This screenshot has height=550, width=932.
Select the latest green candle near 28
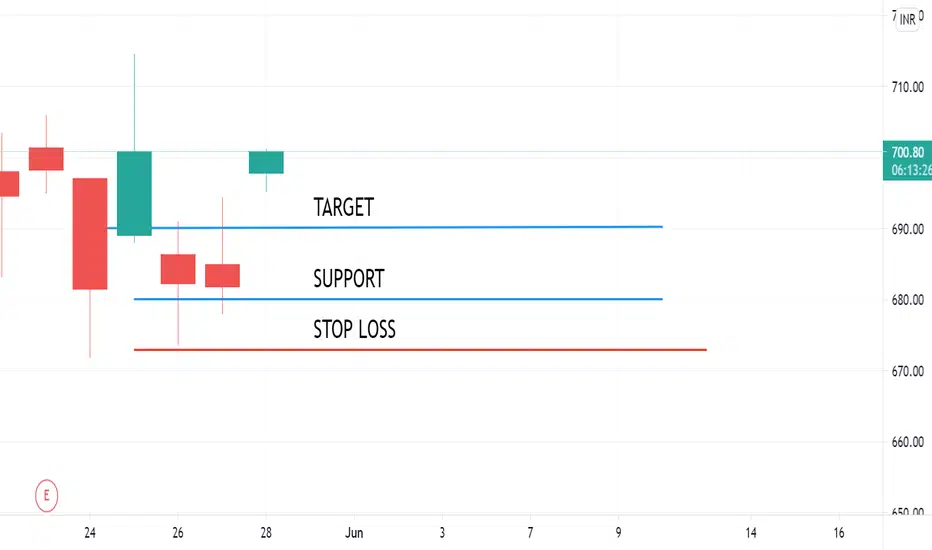[x=266, y=162]
